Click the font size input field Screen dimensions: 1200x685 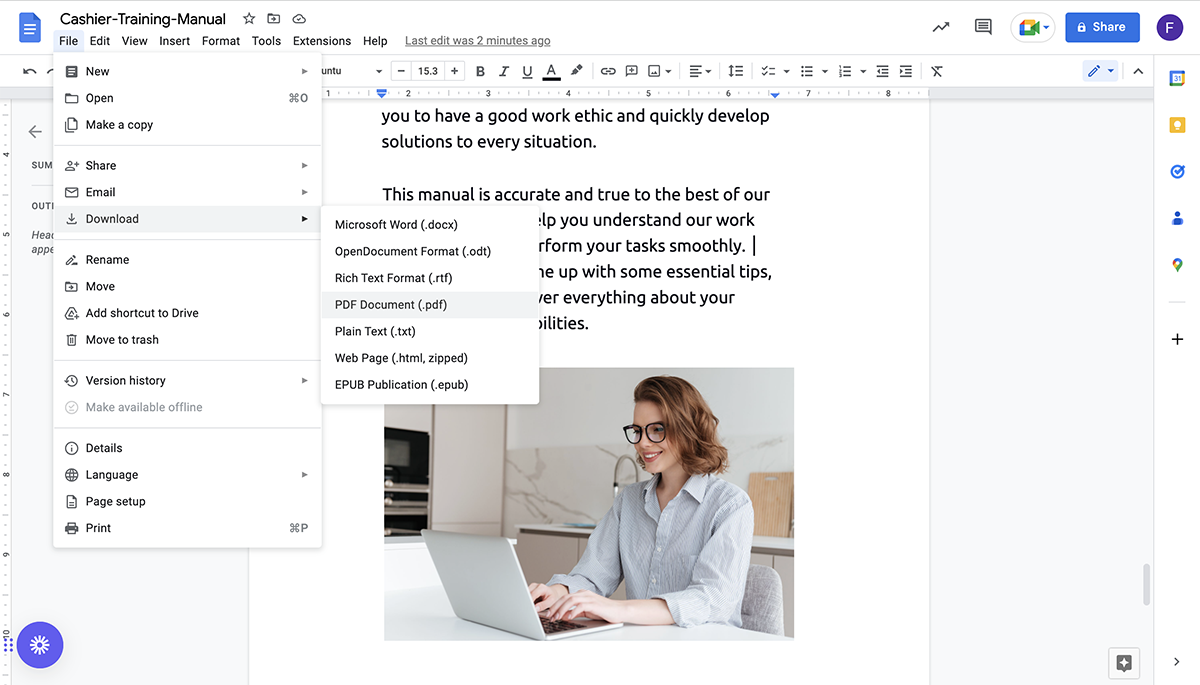tap(428, 71)
